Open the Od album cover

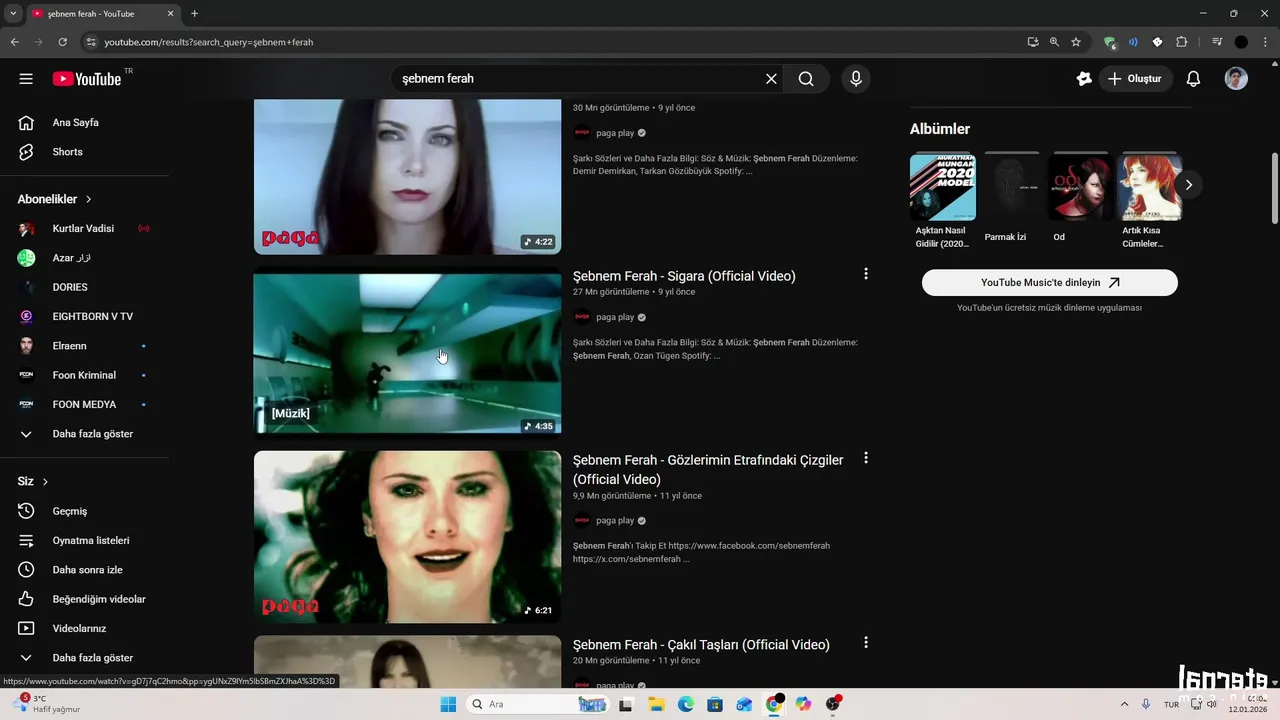[x=1081, y=187]
